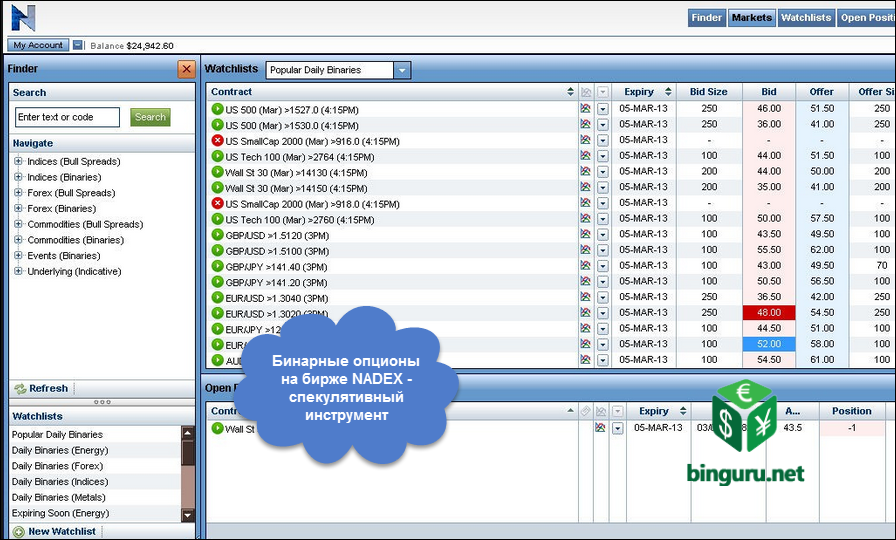Click the Popular Daily Binaries list entry
Image resolution: width=896 pixels, height=540 pixels.
(x=57, y=434)
